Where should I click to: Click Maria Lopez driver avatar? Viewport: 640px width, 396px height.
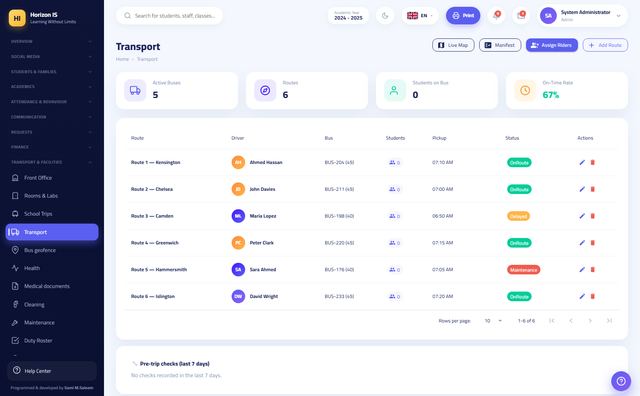238,216
